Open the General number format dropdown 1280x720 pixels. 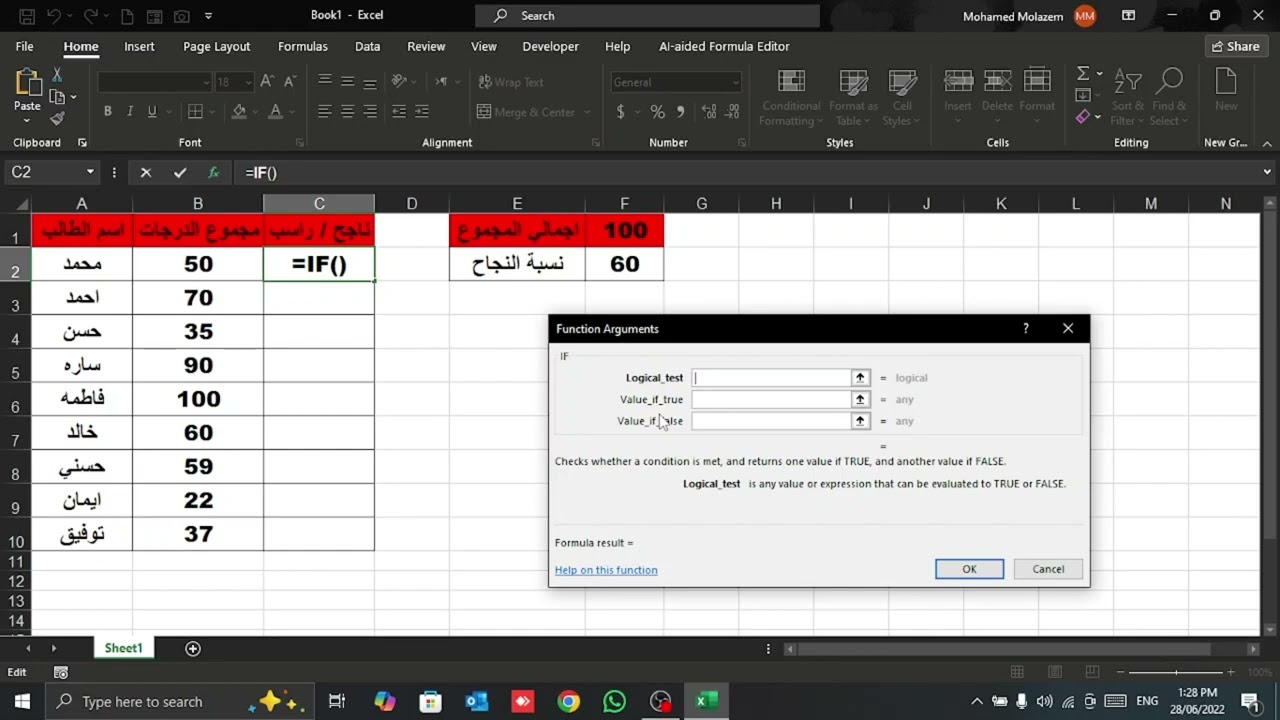735,82
